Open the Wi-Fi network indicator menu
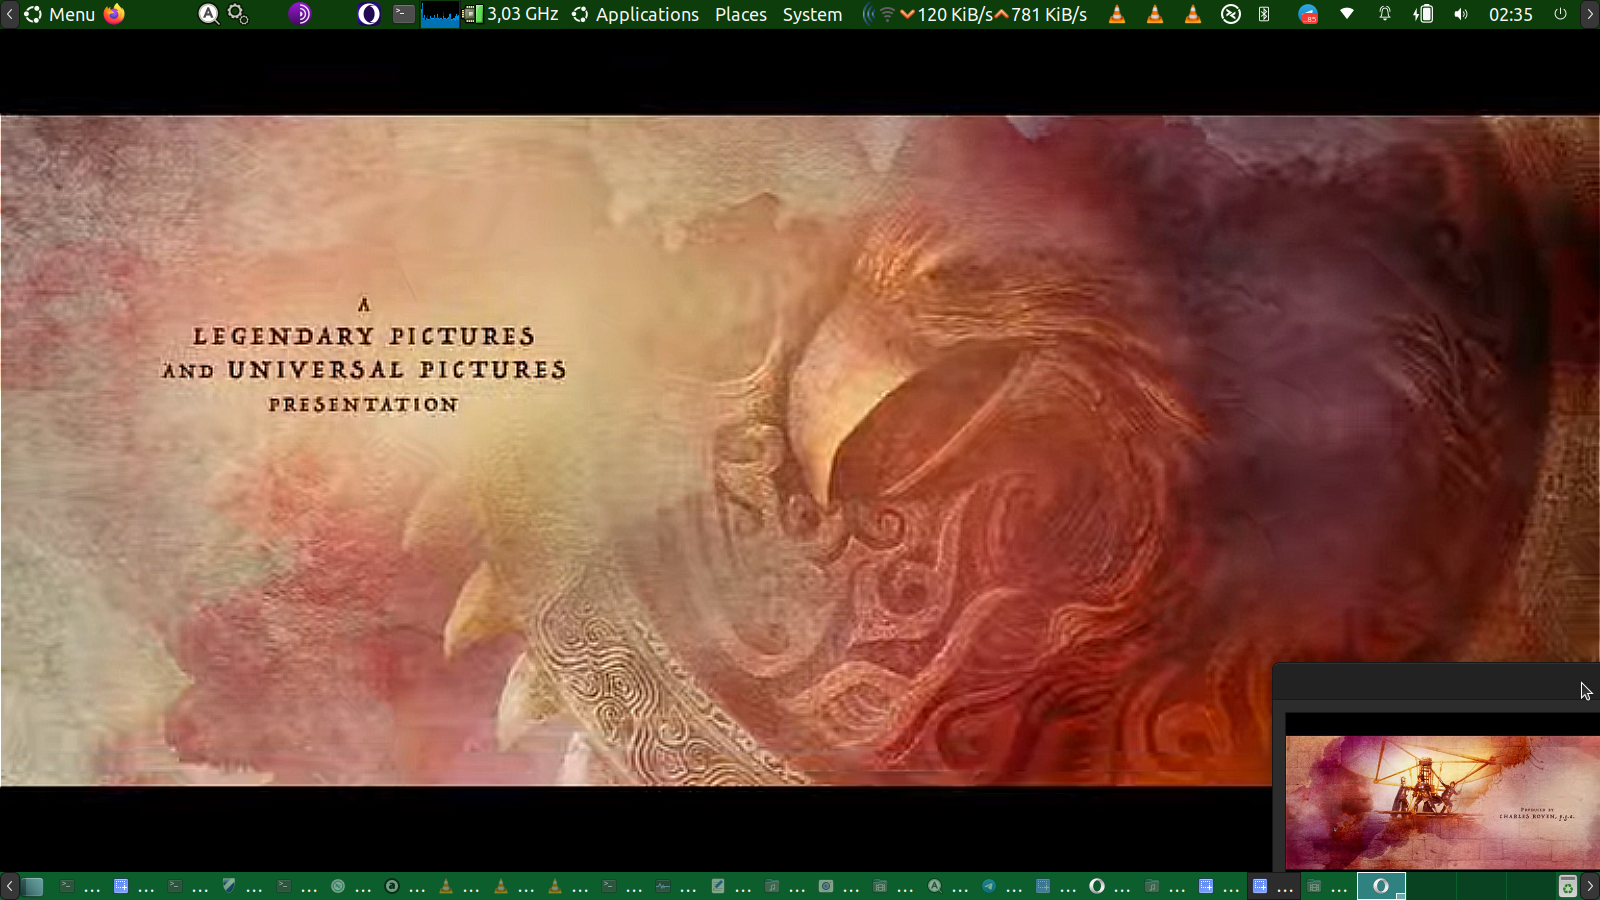This screenshot has width=1600, height=900. [x=1347, y=14]
